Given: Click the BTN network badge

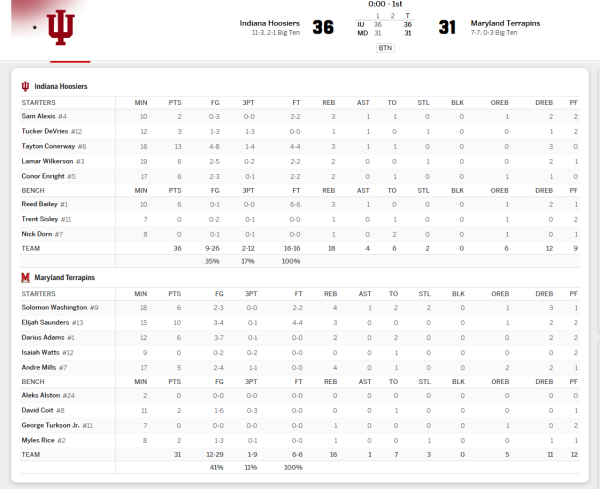Looking at the screenshot, I should coord(385,47).
